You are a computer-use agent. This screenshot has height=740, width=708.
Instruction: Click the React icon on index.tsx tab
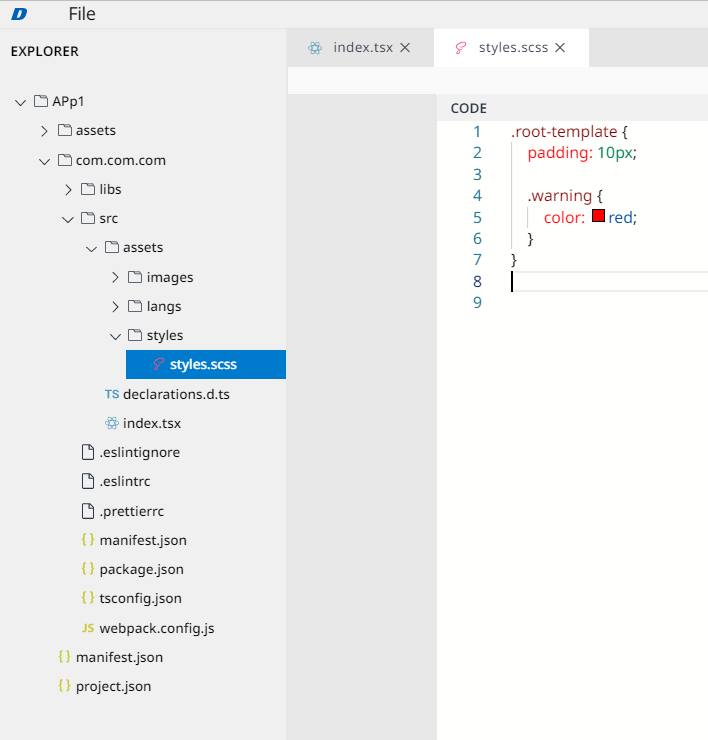click(315, 48)
